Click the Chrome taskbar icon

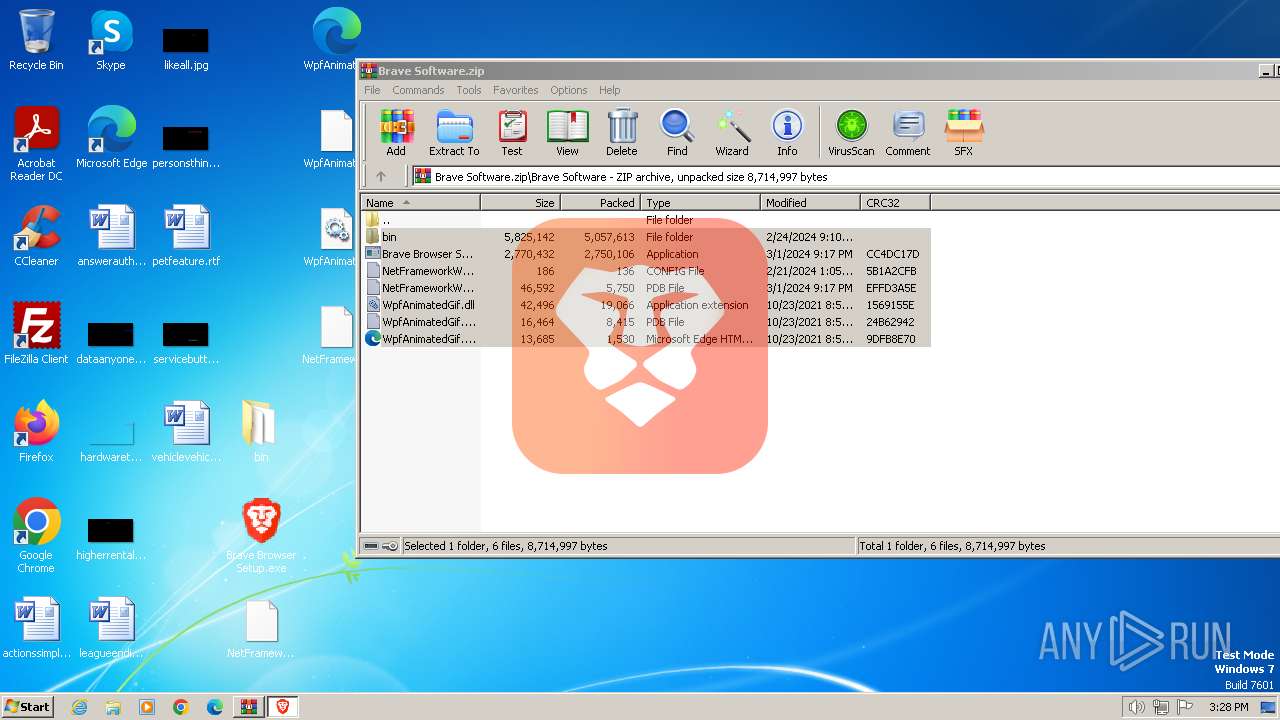pos(181,707)
